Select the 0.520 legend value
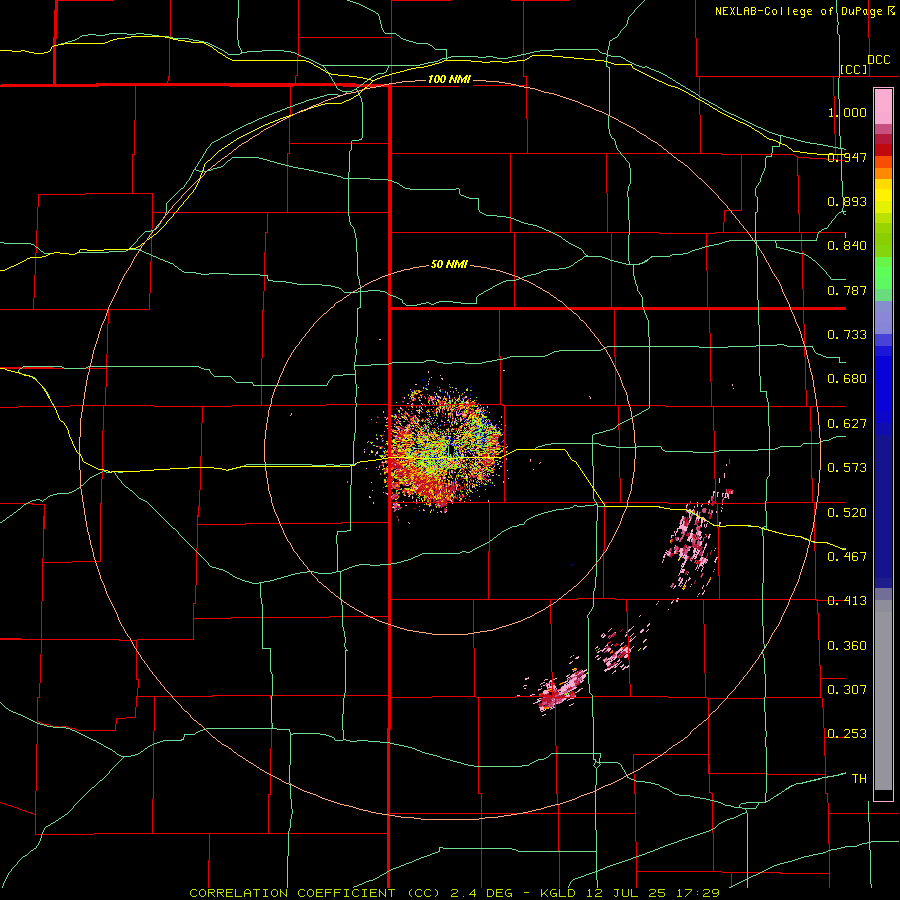This screenshot has width=900, height=900. [x=847, y=513]
